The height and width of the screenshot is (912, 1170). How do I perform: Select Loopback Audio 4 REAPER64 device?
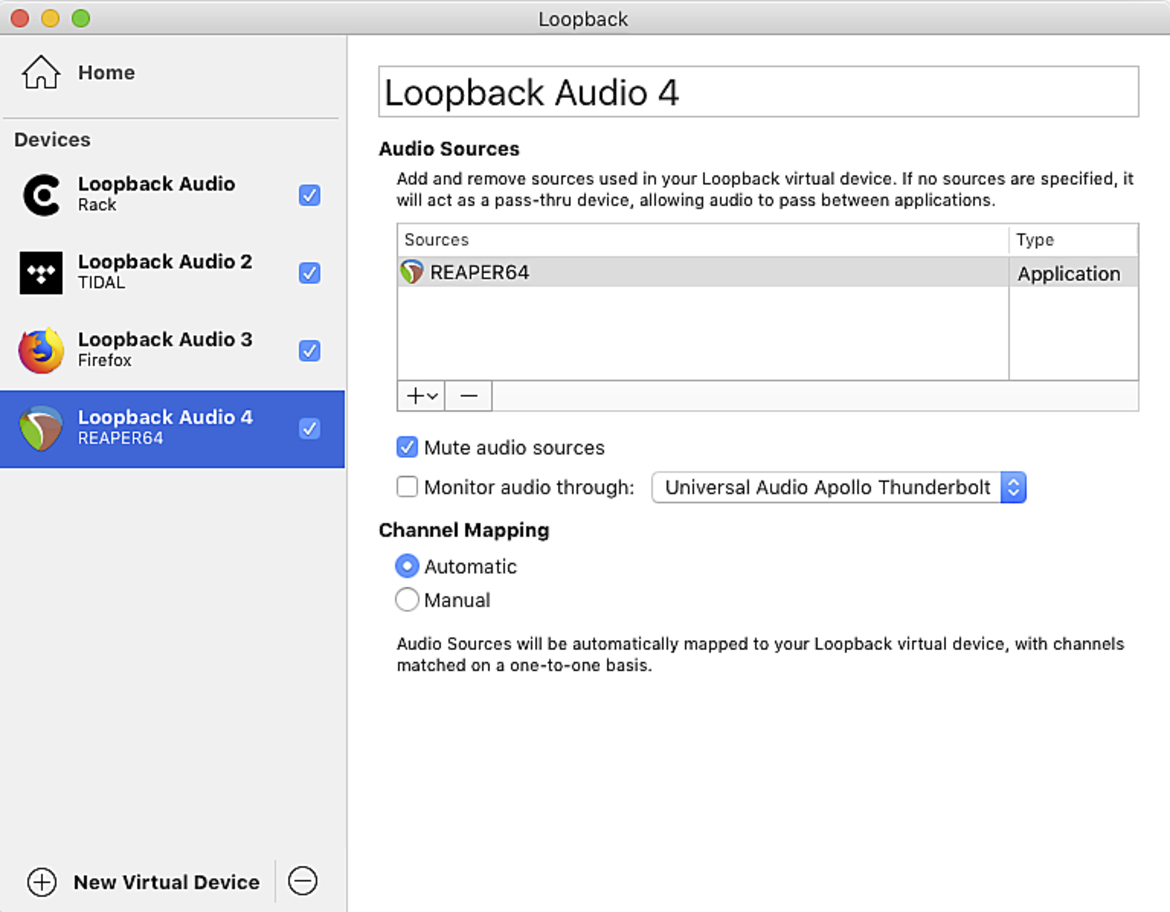click(x=172, y=429)
